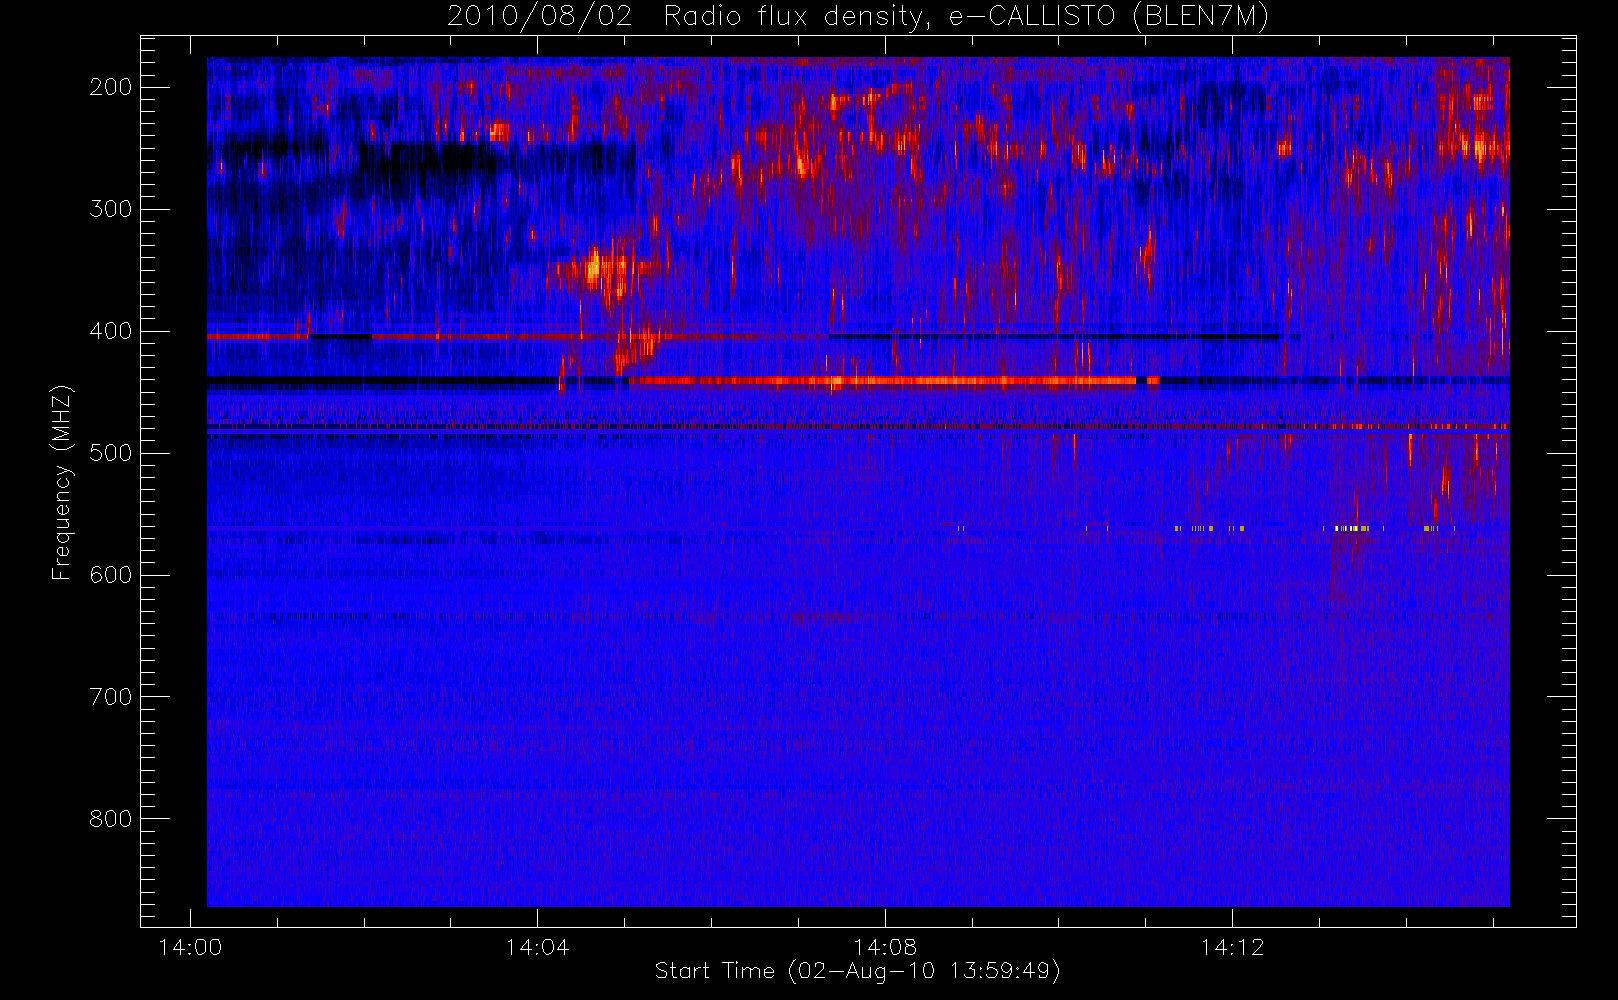1618x1000 pixels.
Task: Click the 14:12 time tick label
Action: (x=1232, y=947)
